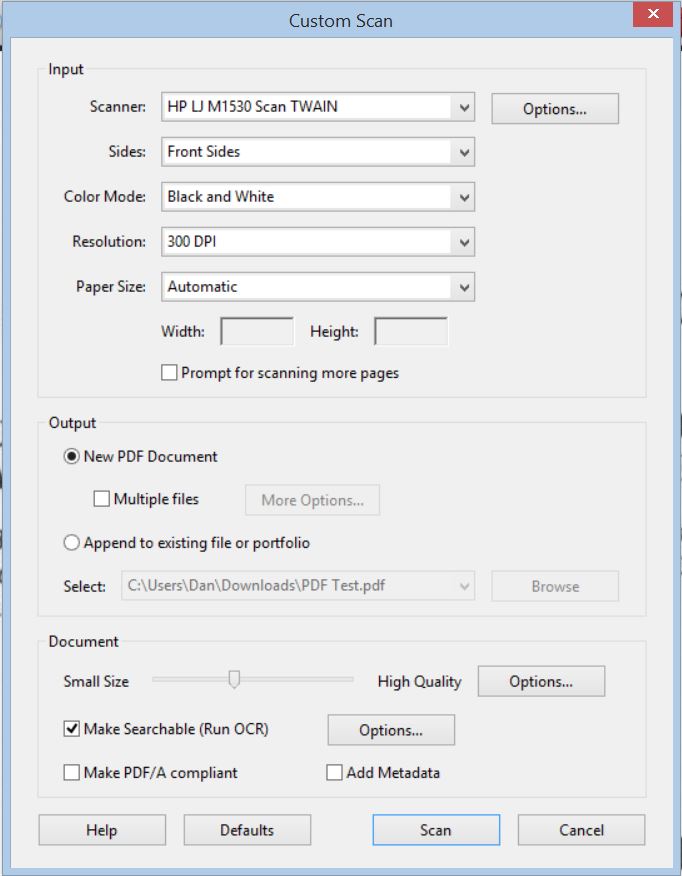
Task: Open the Color Mode dropdown
Action: pyautogui.click(x=463, y=197)
